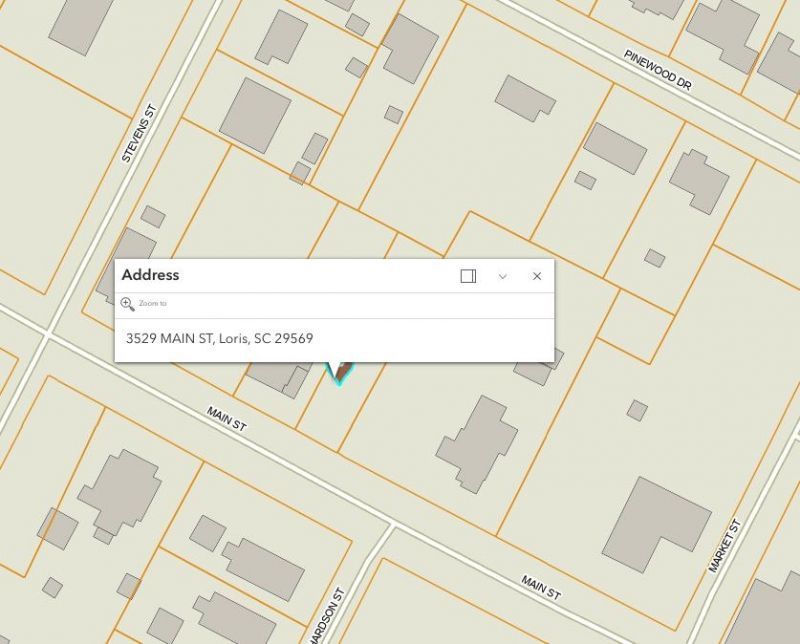Screen dimensions: 800x644
Task: Click the magnifier Zoom to icon
Action: (128, 304)
